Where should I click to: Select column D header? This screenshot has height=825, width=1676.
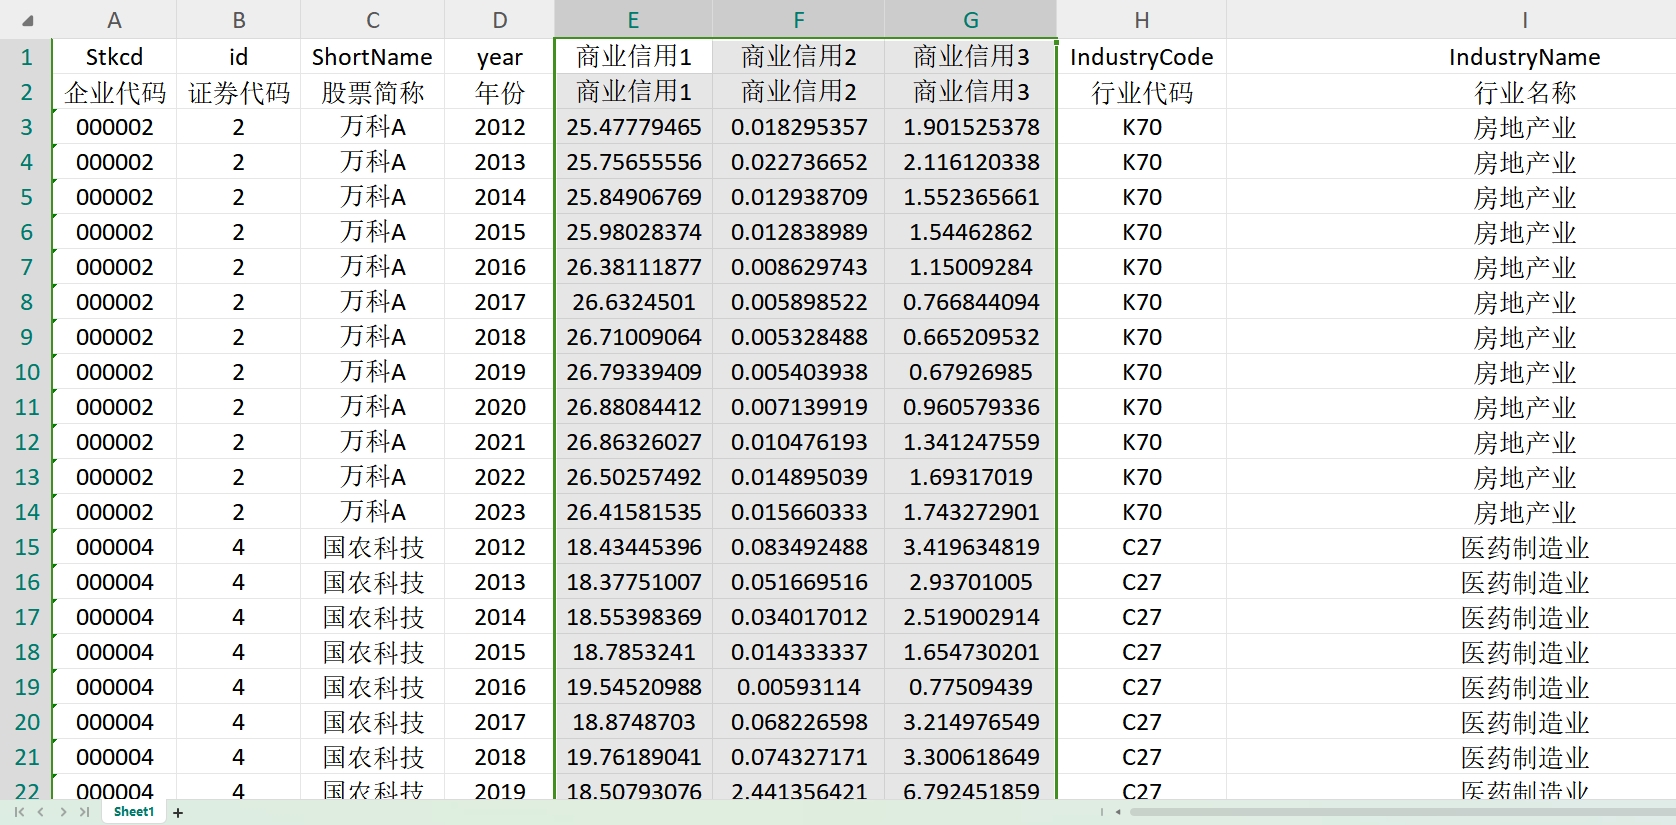click(499, 20)
